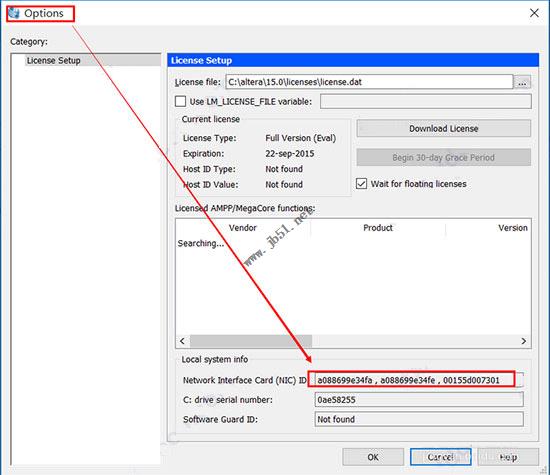Viewport: 550px width, 475px height.
Task: Close the Options dialog
Action: point(534,13)
